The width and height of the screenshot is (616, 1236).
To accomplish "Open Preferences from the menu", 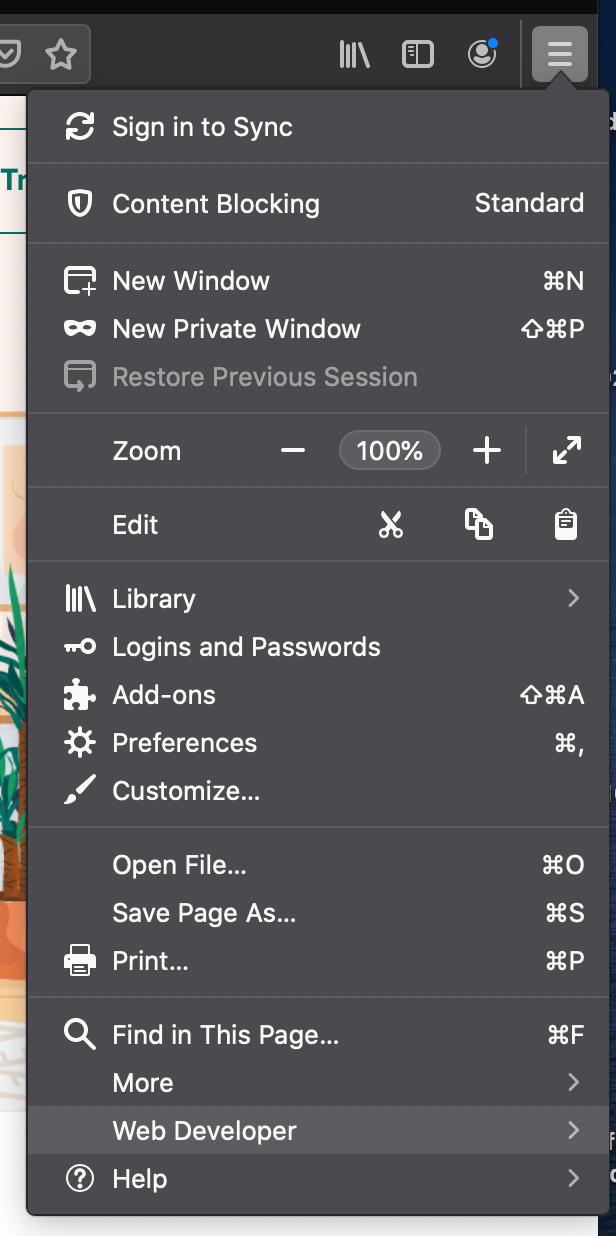I will coord(185,743).
